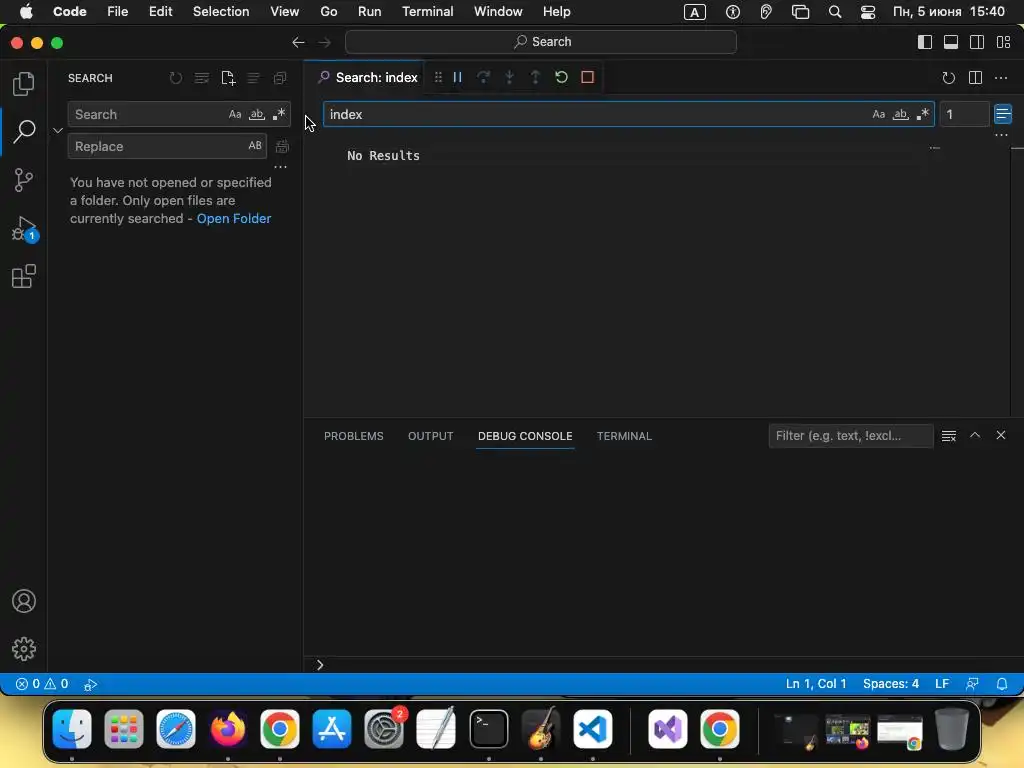Screen dimensions: 1024x768
Task: Open the Terminal menu in menu bar
Action: [x=427, y=12]
